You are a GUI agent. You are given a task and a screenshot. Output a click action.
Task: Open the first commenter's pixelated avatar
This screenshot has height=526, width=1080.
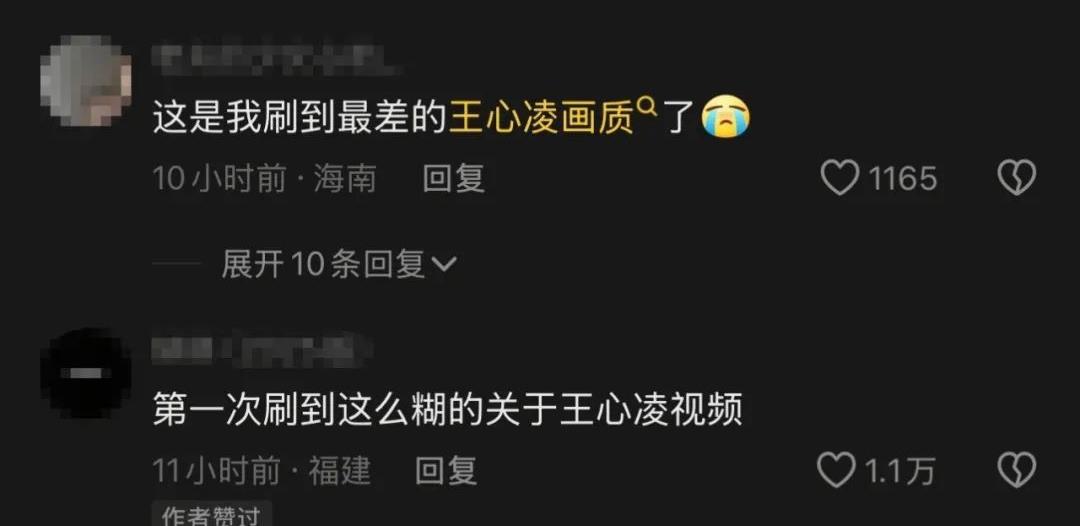pos(86,81)
